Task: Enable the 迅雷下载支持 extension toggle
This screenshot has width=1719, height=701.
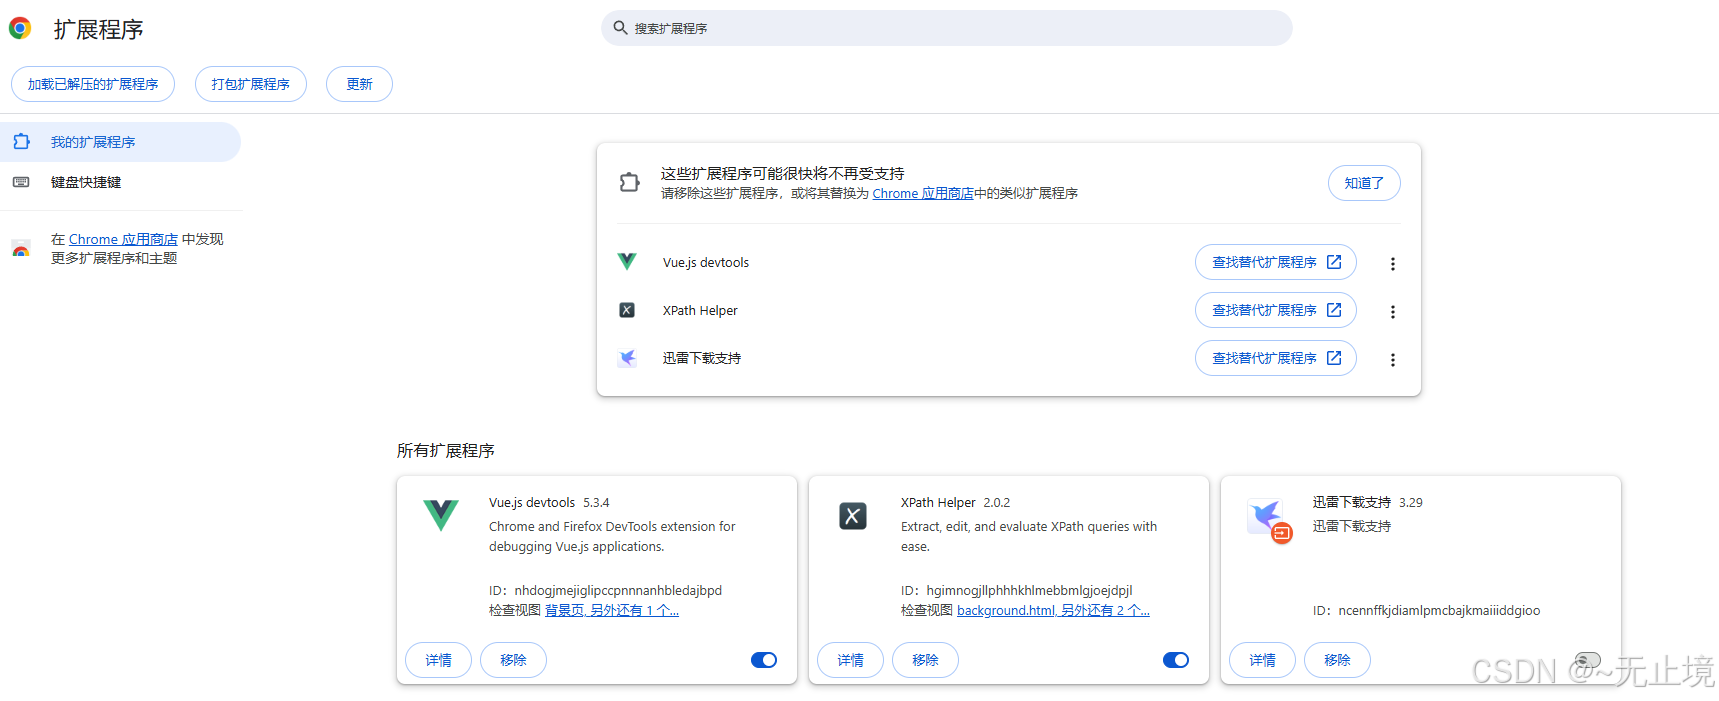Action: point(1588,660)
